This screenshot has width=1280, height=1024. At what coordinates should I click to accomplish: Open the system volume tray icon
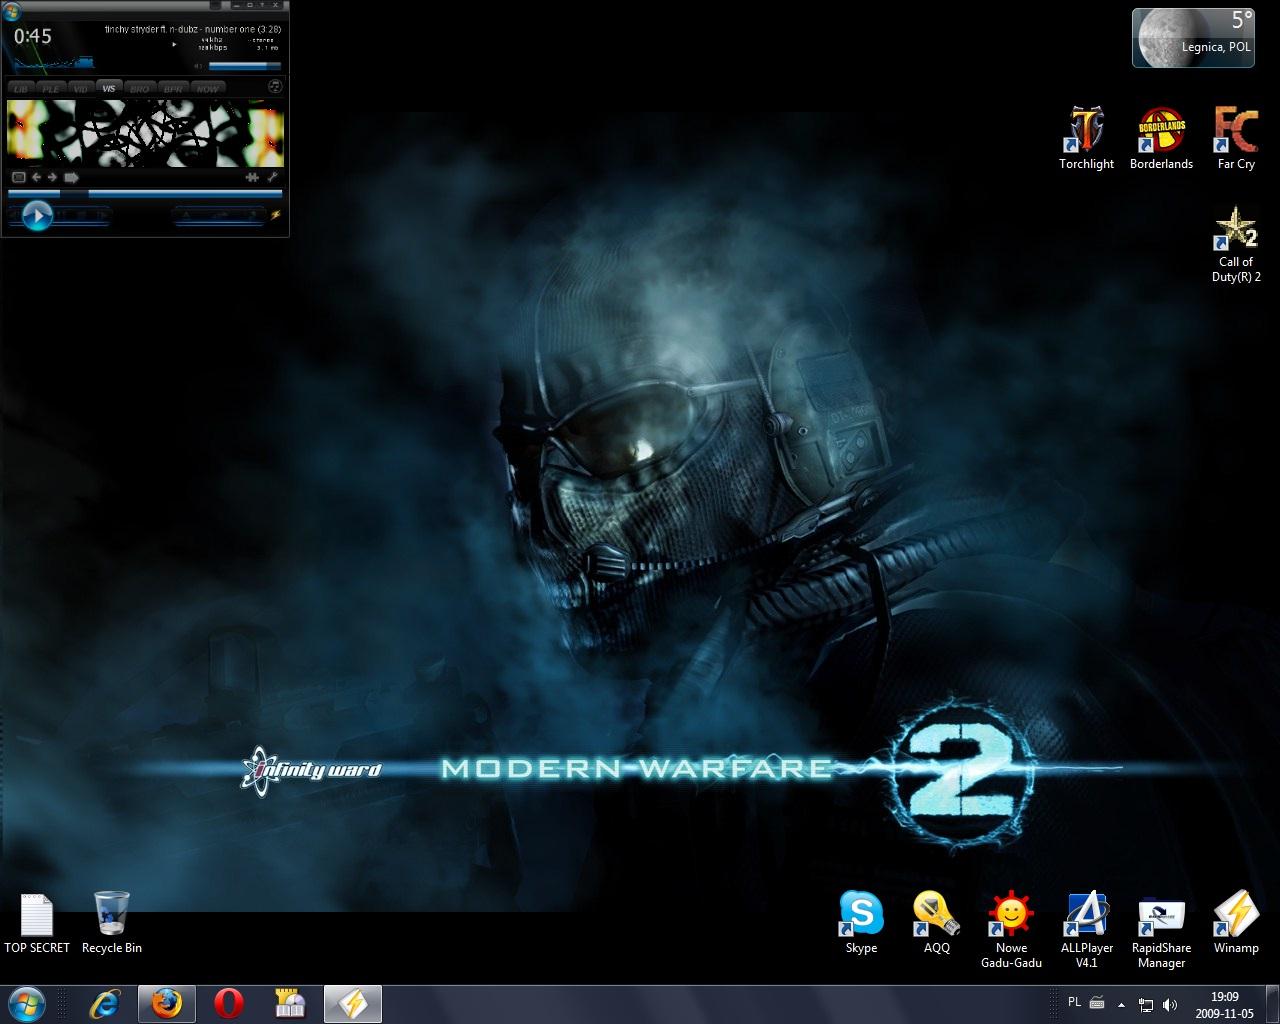[1170, 1005]
